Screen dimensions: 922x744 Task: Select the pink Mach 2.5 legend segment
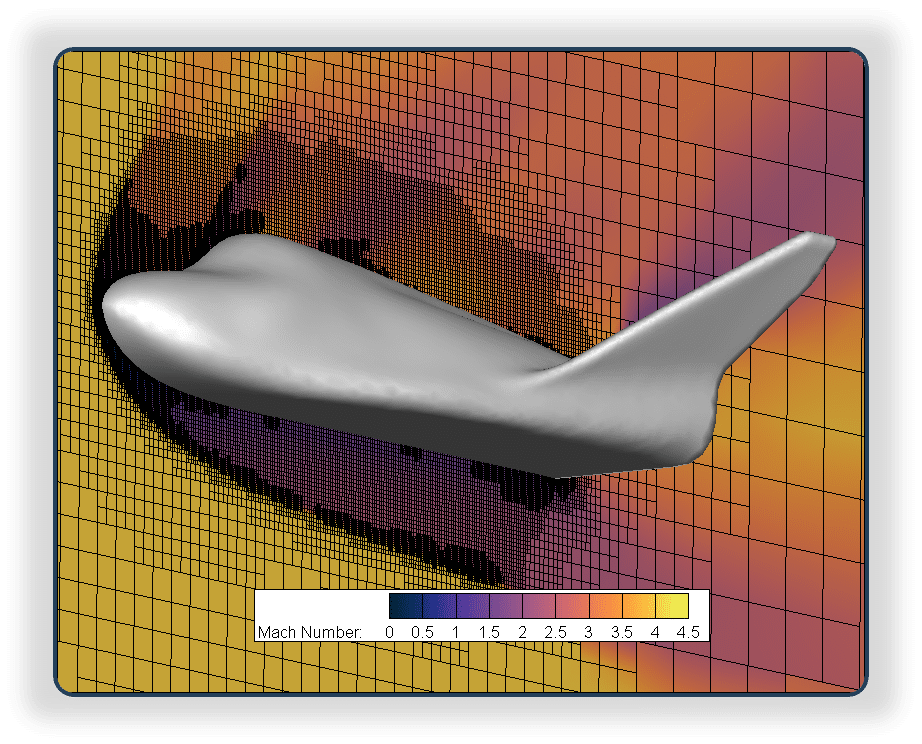tap(572, 607)
